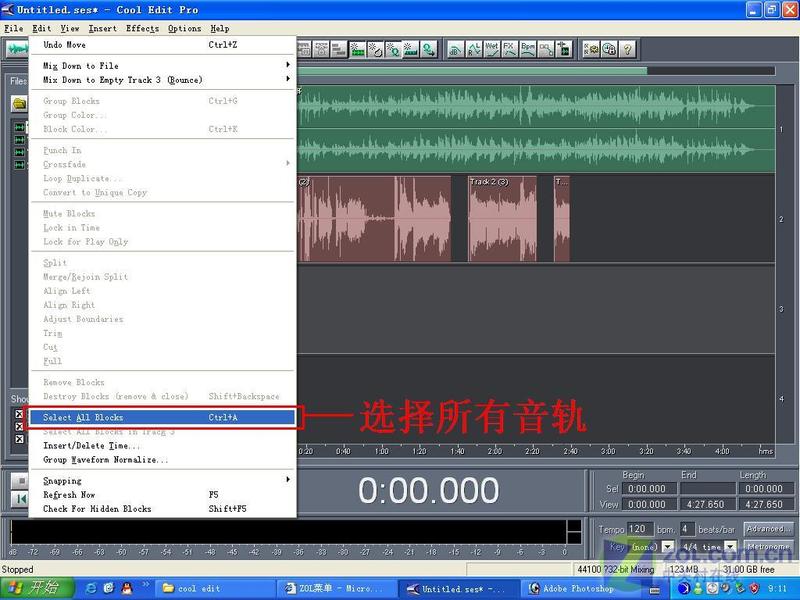Choose Refresh Now menu entry
The width and height of the screenshot is (800, 600).
coord(162,494)
